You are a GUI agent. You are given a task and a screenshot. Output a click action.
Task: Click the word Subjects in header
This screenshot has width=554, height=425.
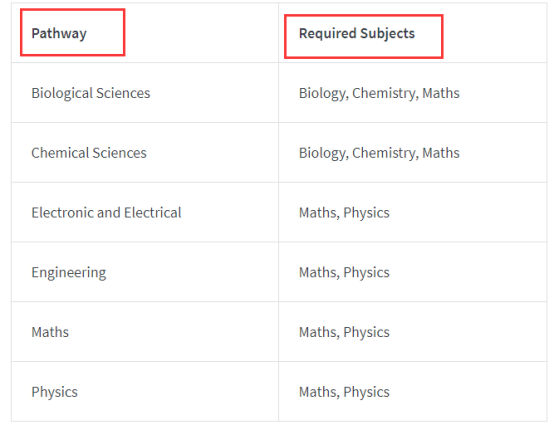388,34
